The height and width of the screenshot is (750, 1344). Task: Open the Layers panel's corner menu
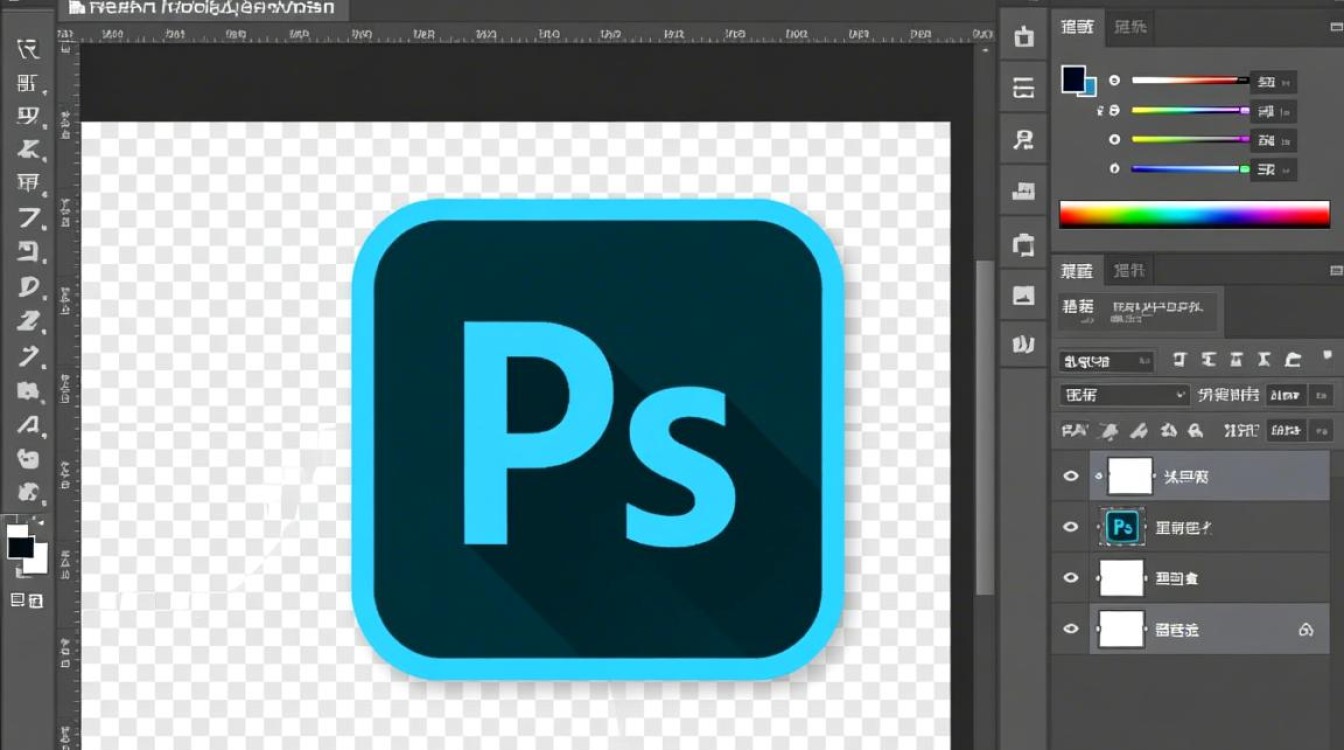(x=1336, y=270)
